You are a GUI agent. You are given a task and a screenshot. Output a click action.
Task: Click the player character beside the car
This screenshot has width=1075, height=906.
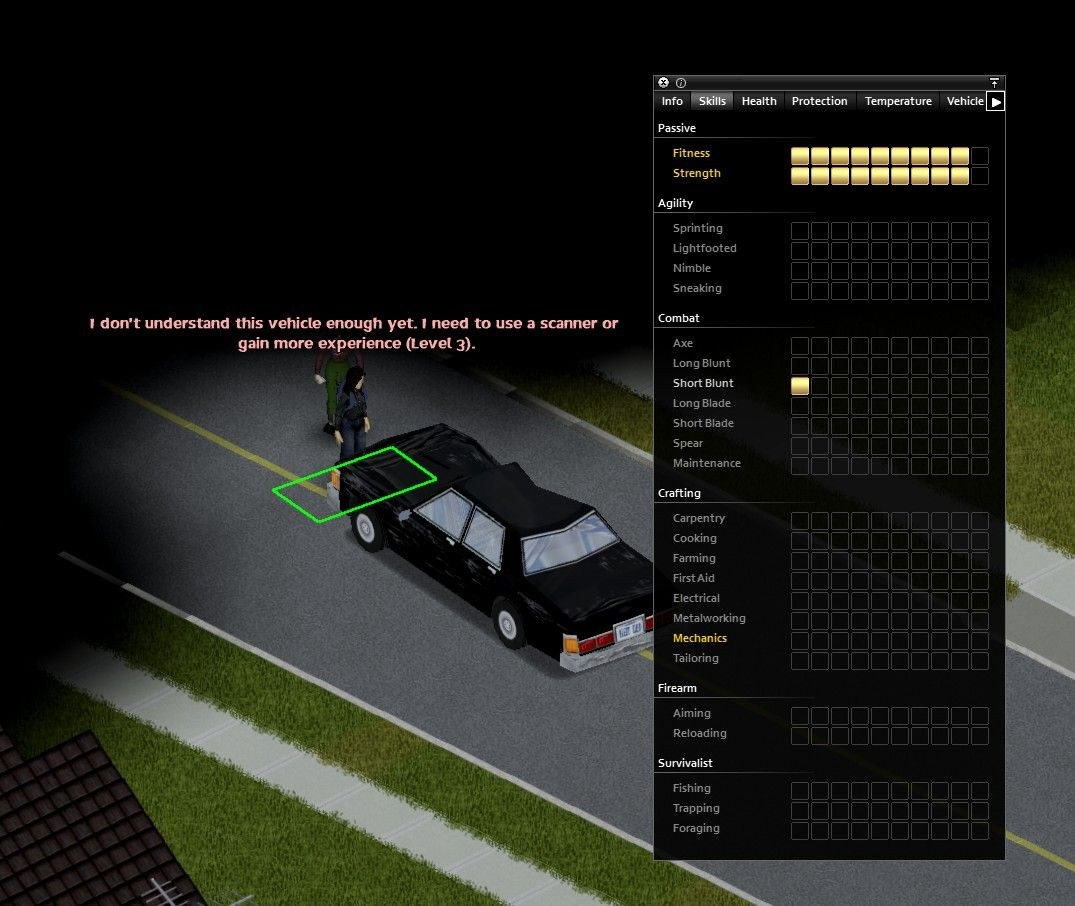pyautogui.click(x=352, y=413)
